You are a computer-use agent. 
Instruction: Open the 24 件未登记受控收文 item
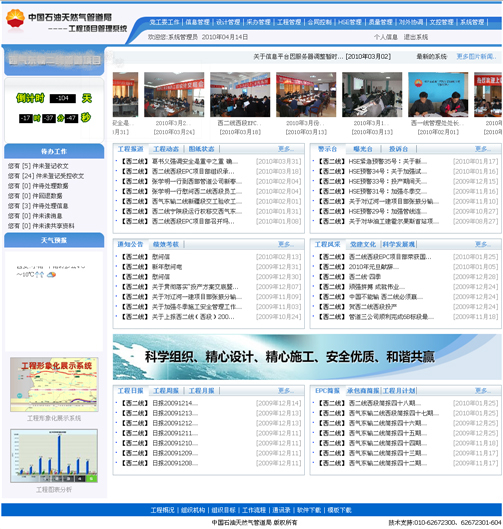pyautogui.click(x=46, y=176)
